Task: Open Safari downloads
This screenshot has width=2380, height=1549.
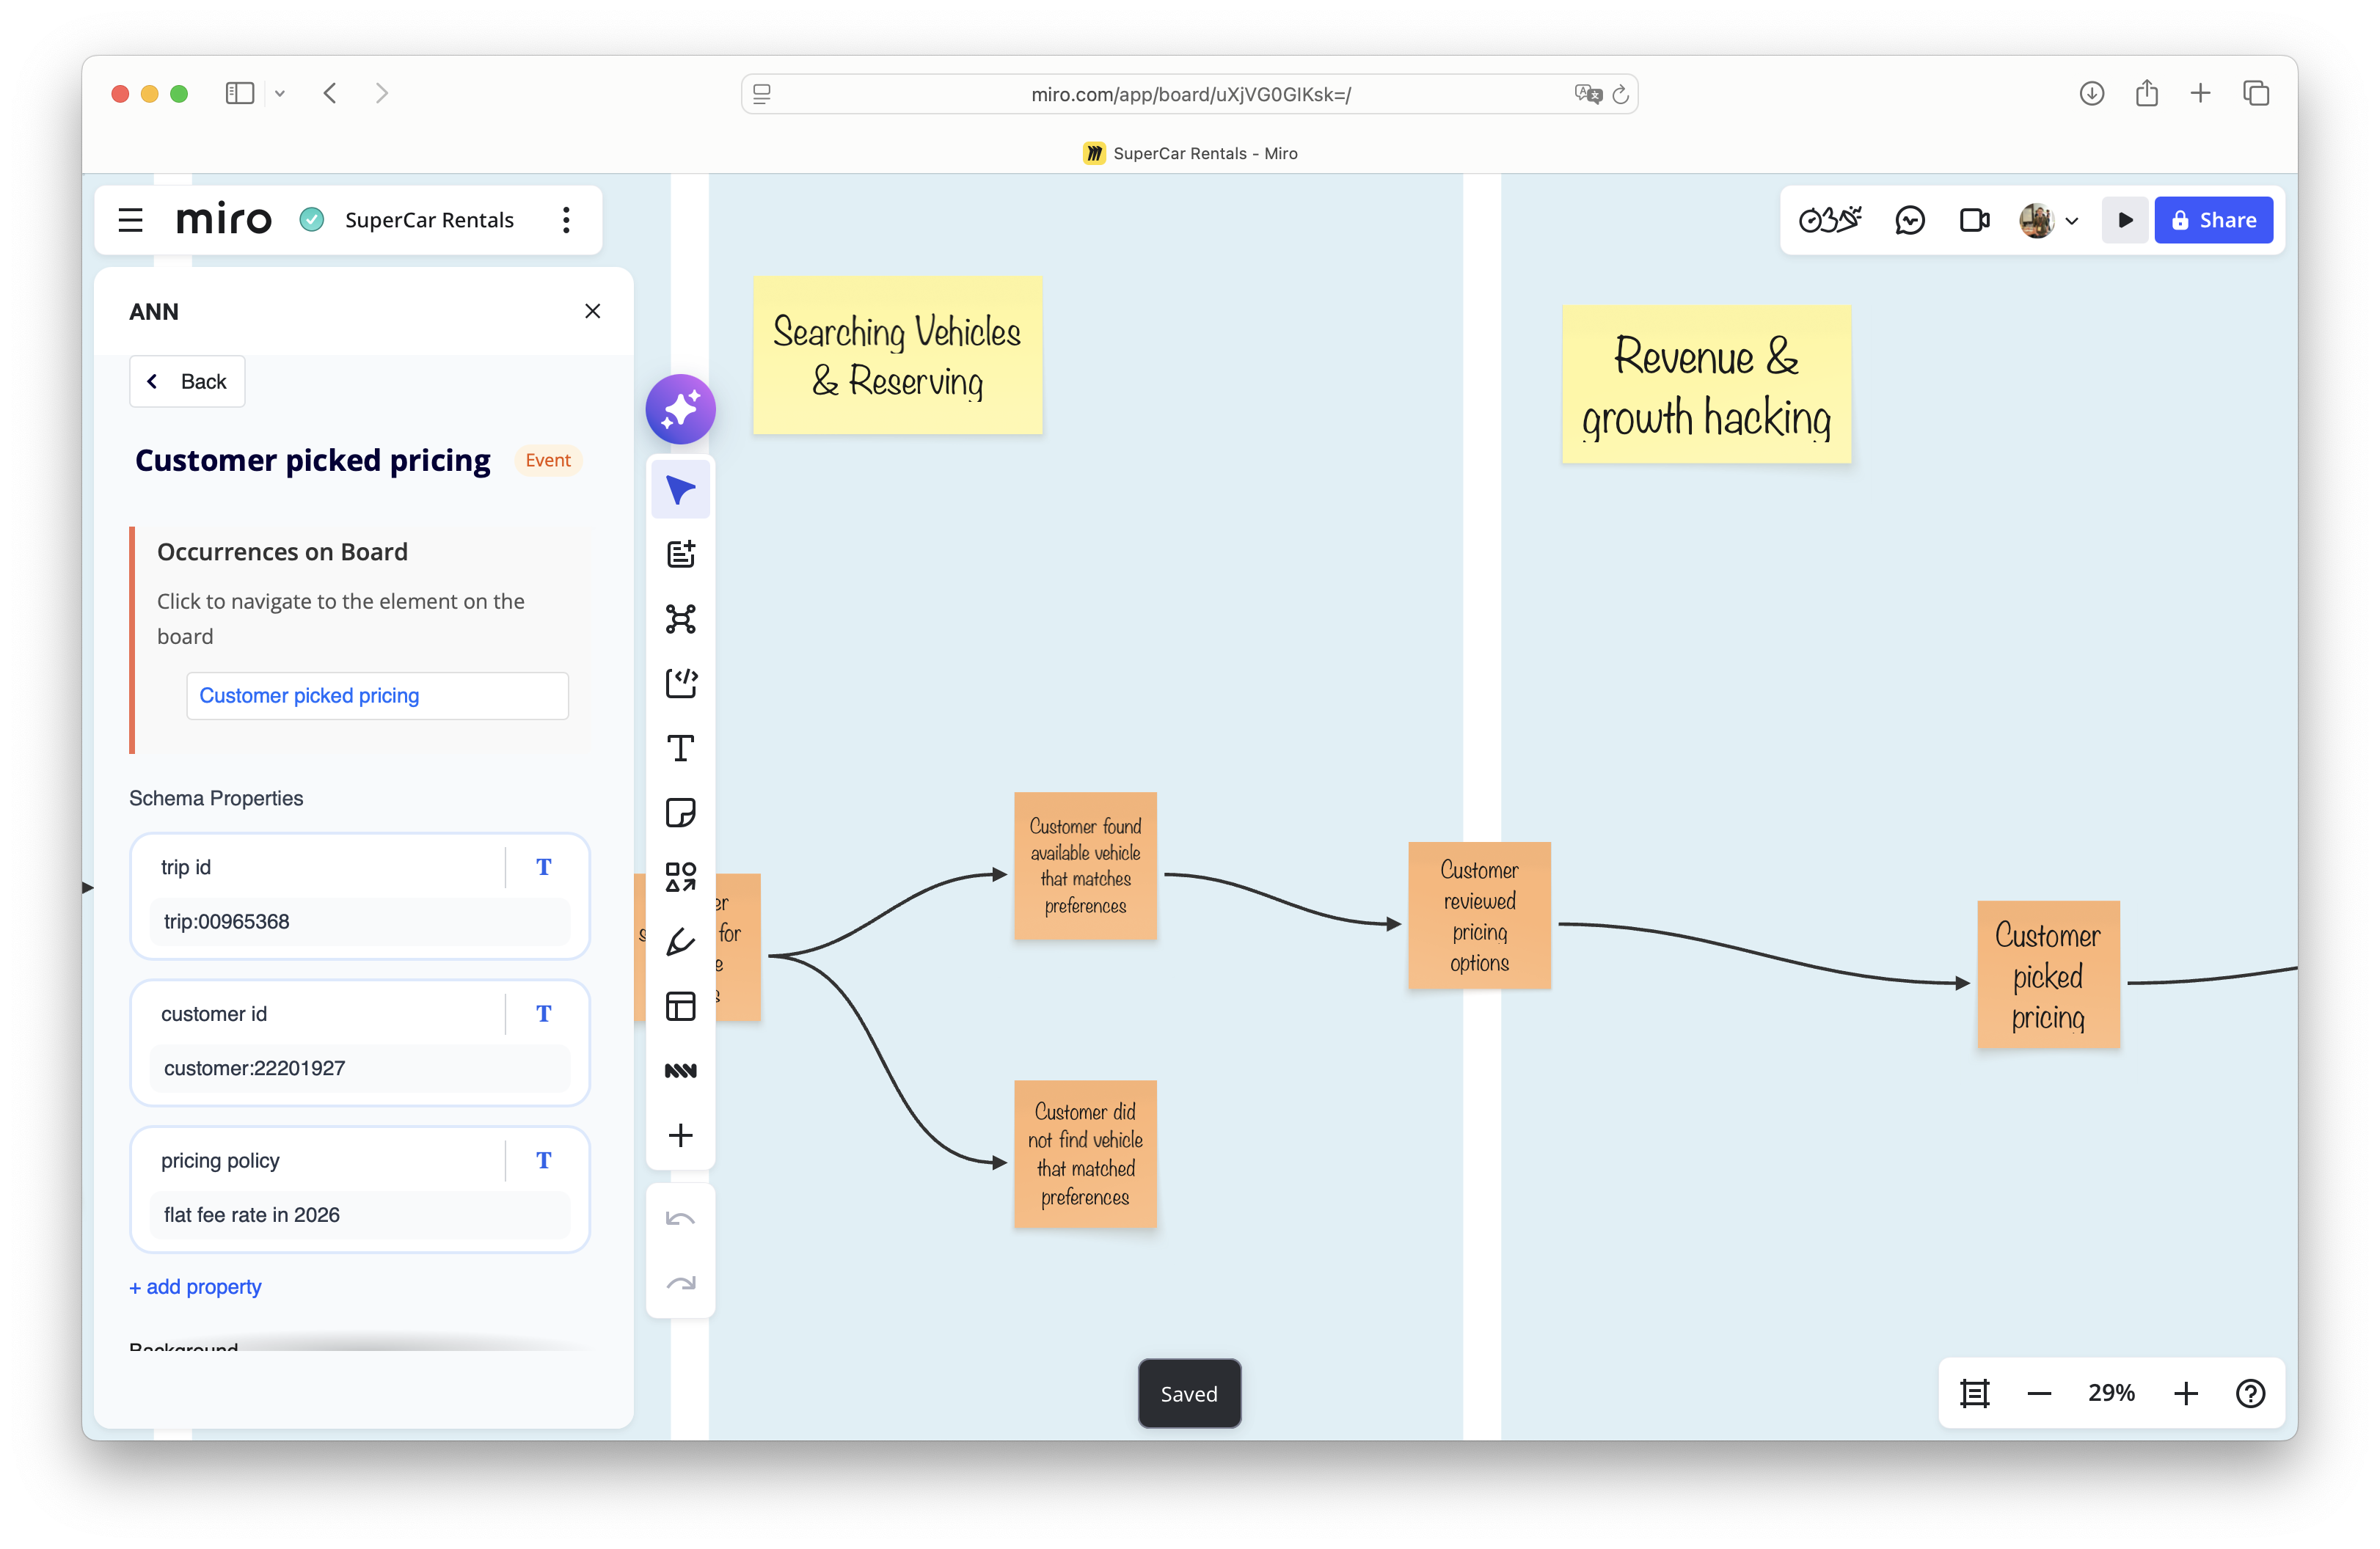Action: (2092, 93)
